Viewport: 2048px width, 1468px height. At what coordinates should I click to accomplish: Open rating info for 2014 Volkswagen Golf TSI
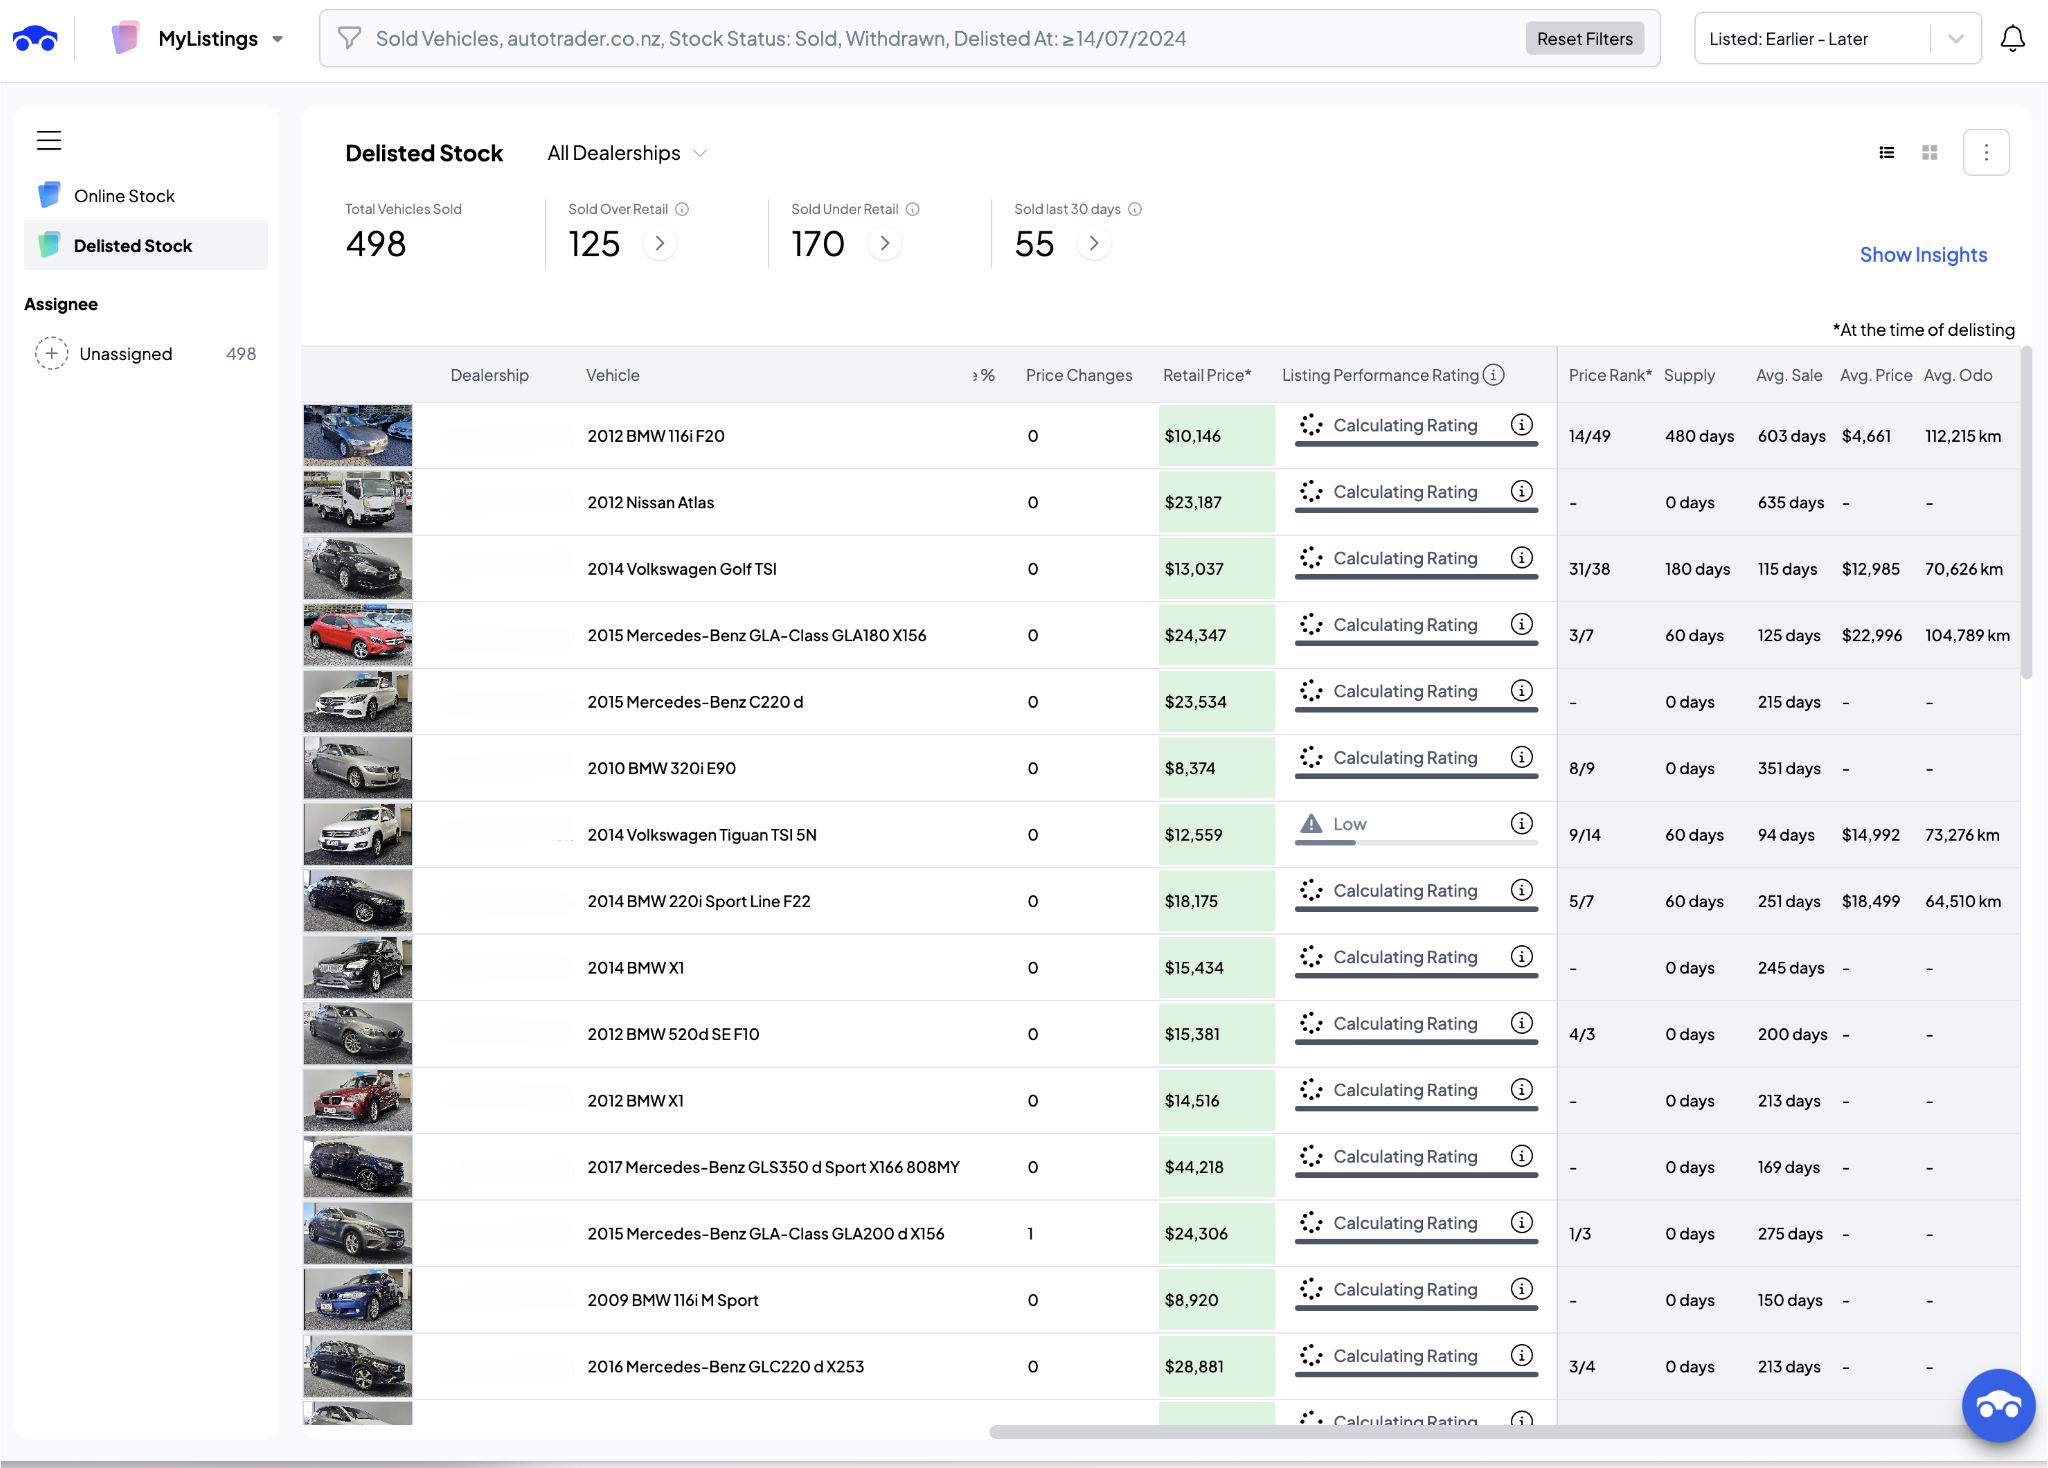pyautogui.click(x=1522, y=558)
